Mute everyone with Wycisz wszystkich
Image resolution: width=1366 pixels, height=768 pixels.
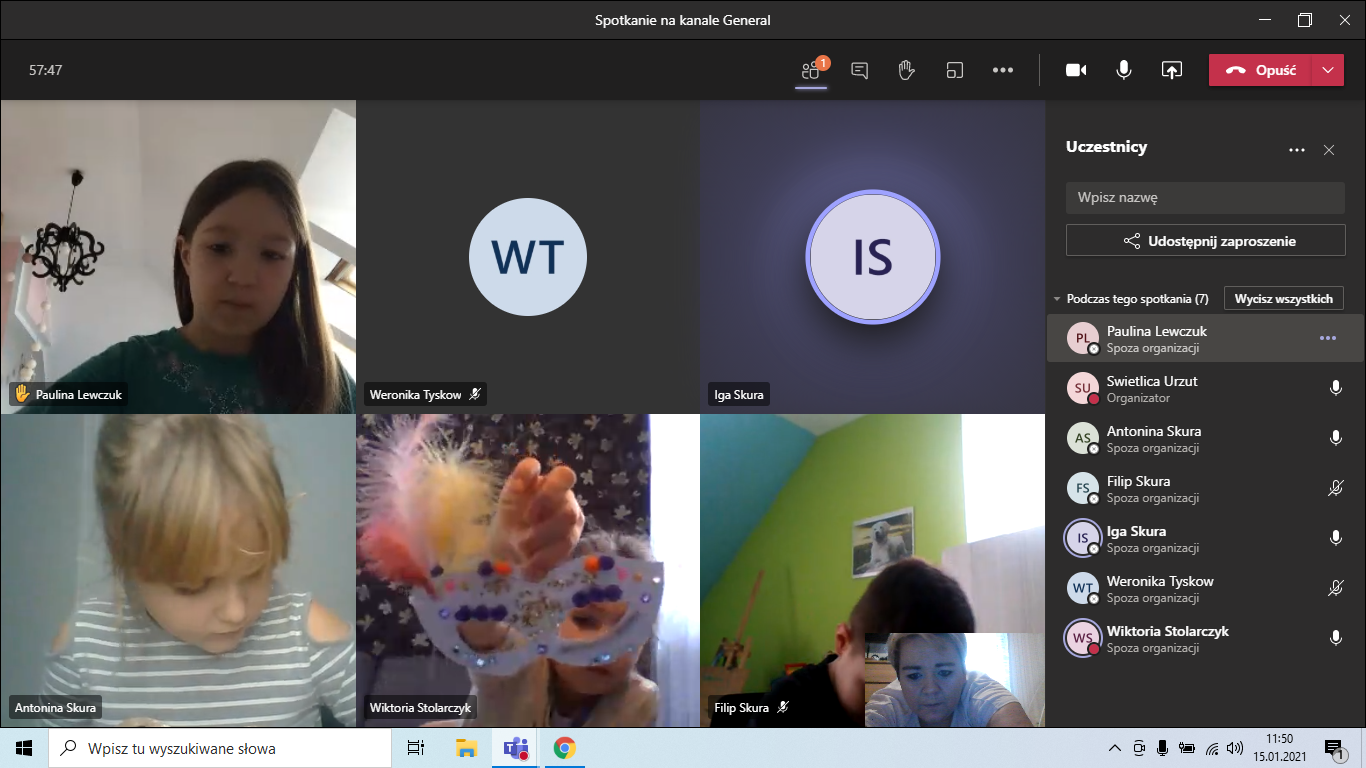click(x=1284, y=299)
